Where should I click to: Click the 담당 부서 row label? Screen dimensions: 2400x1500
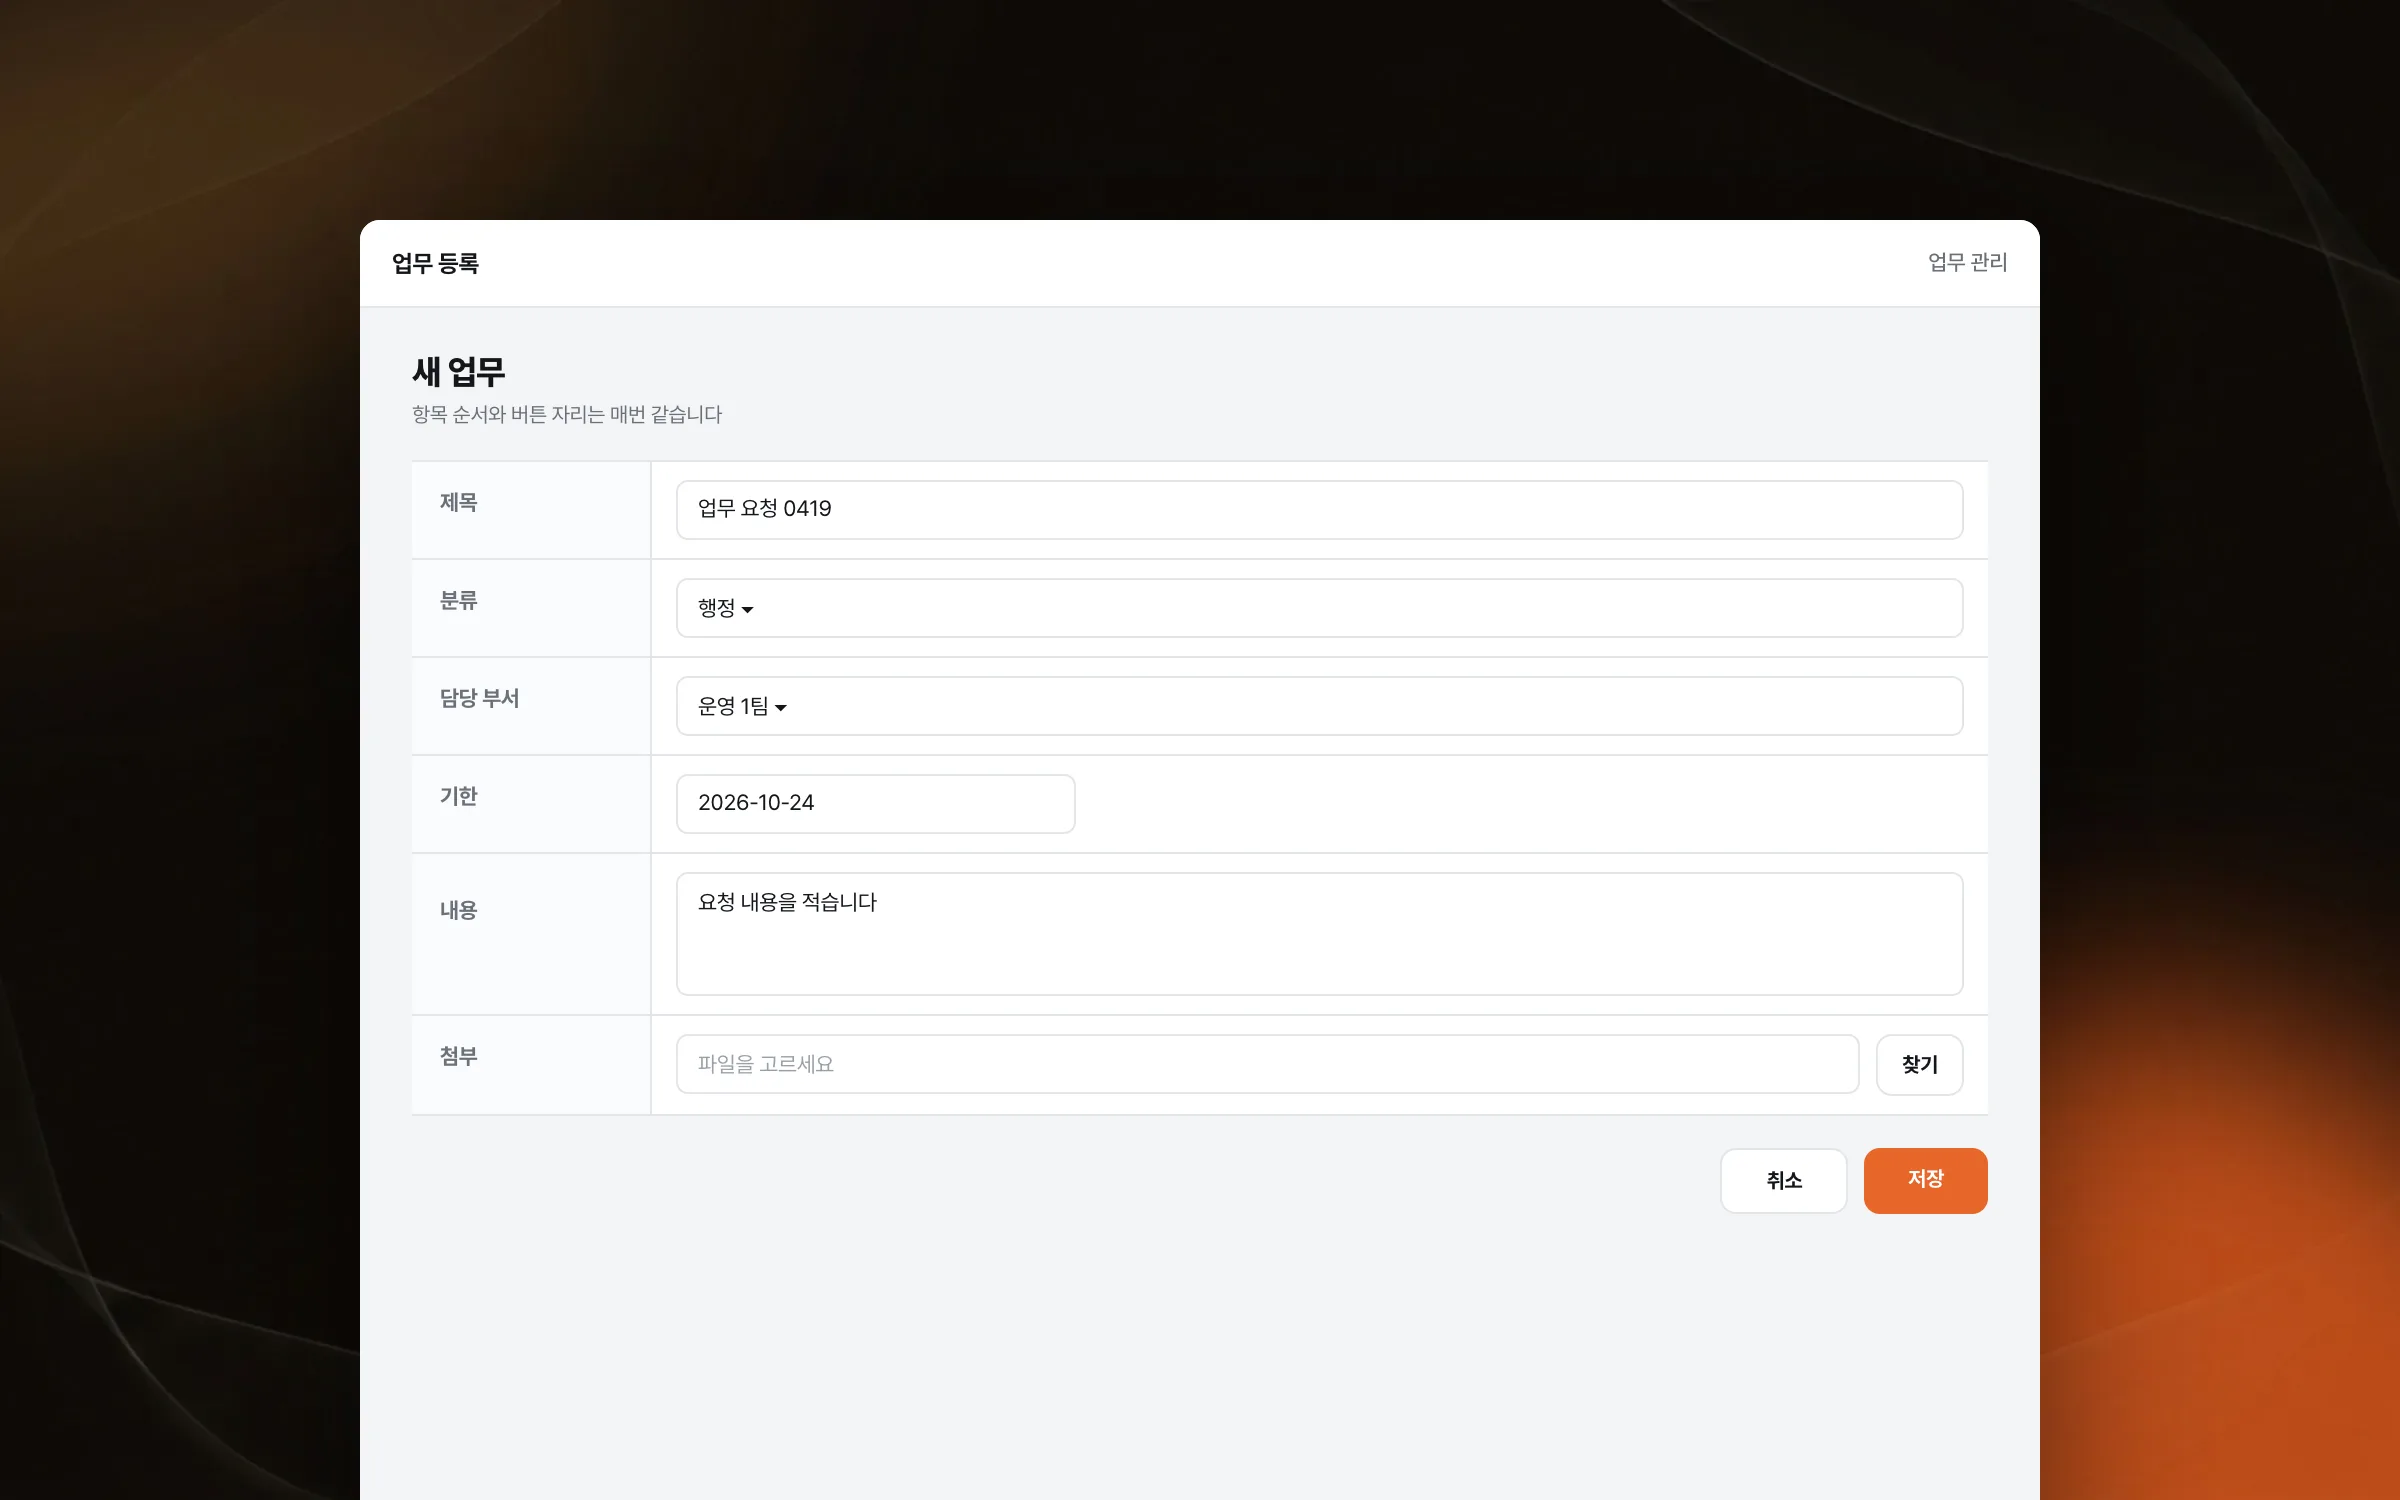pyautogui.click(x=480, y=699)
